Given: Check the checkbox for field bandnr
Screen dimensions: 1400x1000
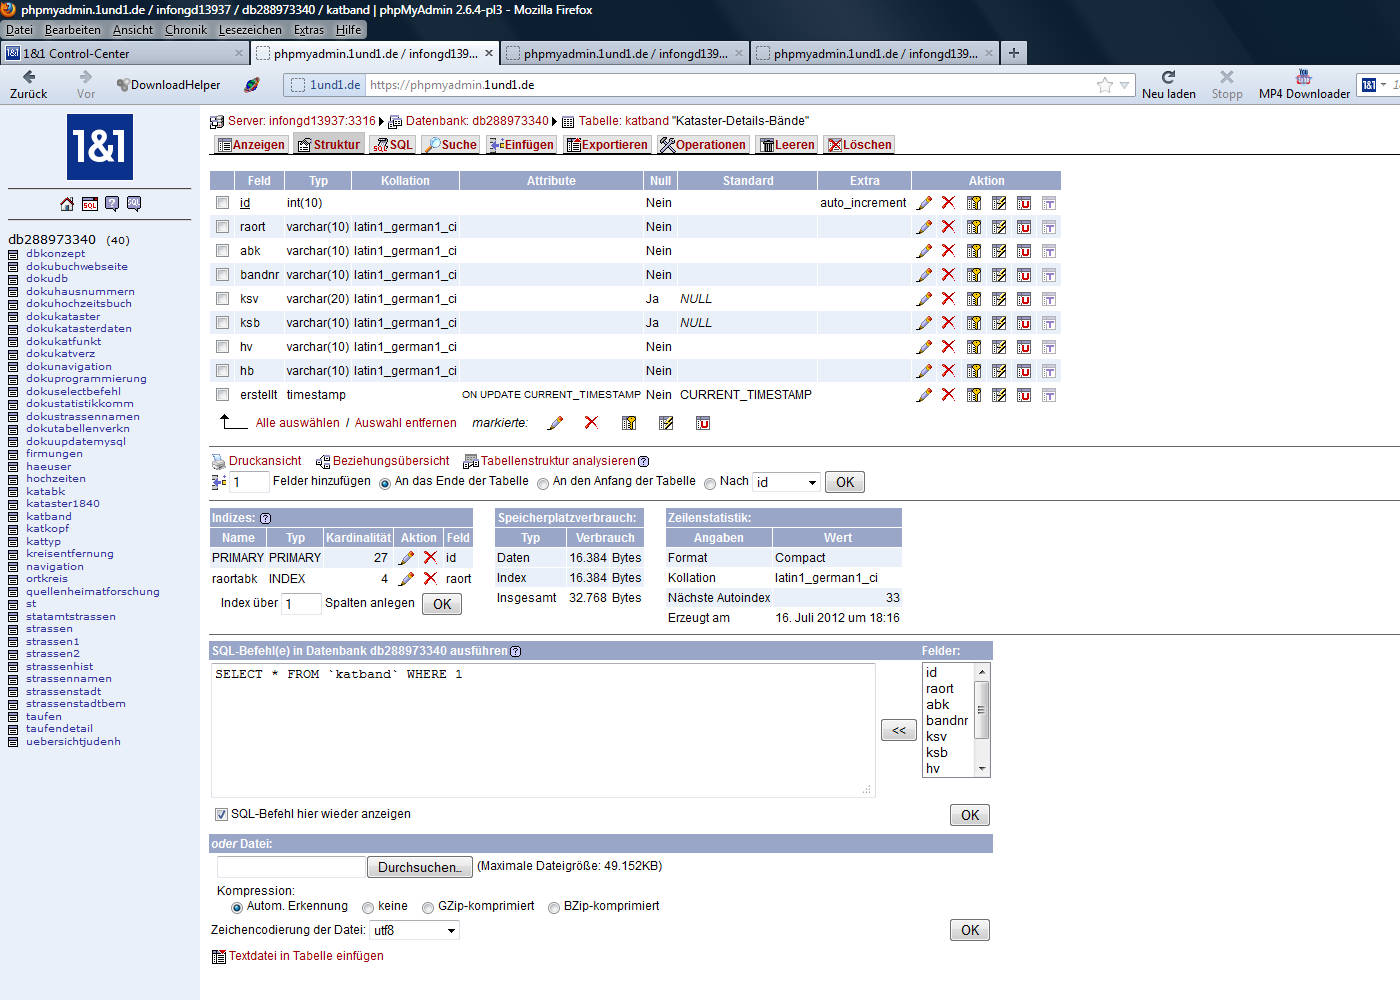Looking at the screenshot, I should (223, 275).
